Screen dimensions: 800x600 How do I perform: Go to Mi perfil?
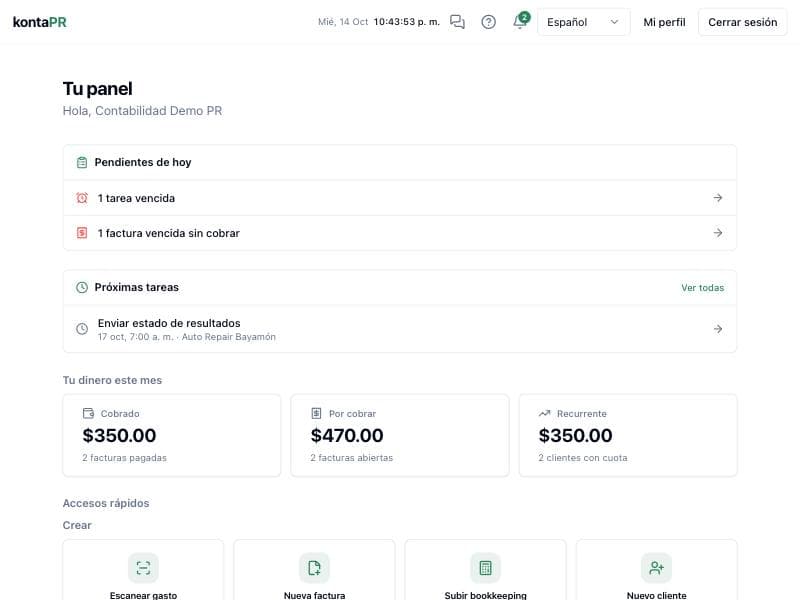pyautogui.click(x=664, y=22)
